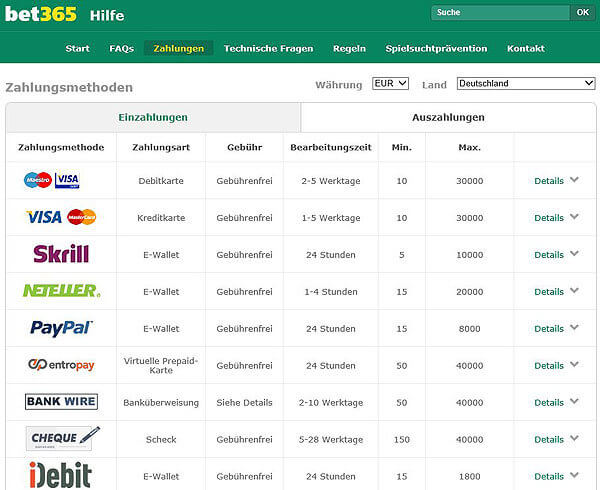Open Details link for Cheque
Image resolution: width=600 pixels, height=490 pixels.
[x=549, y=440]
